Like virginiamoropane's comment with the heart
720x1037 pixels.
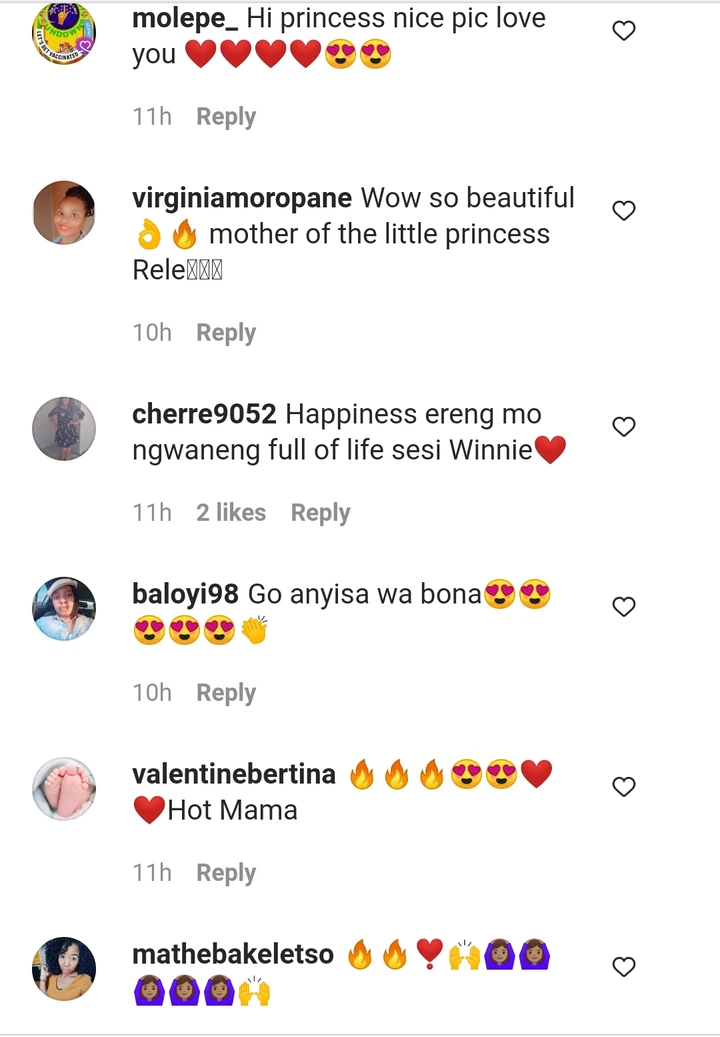point(623,210)
